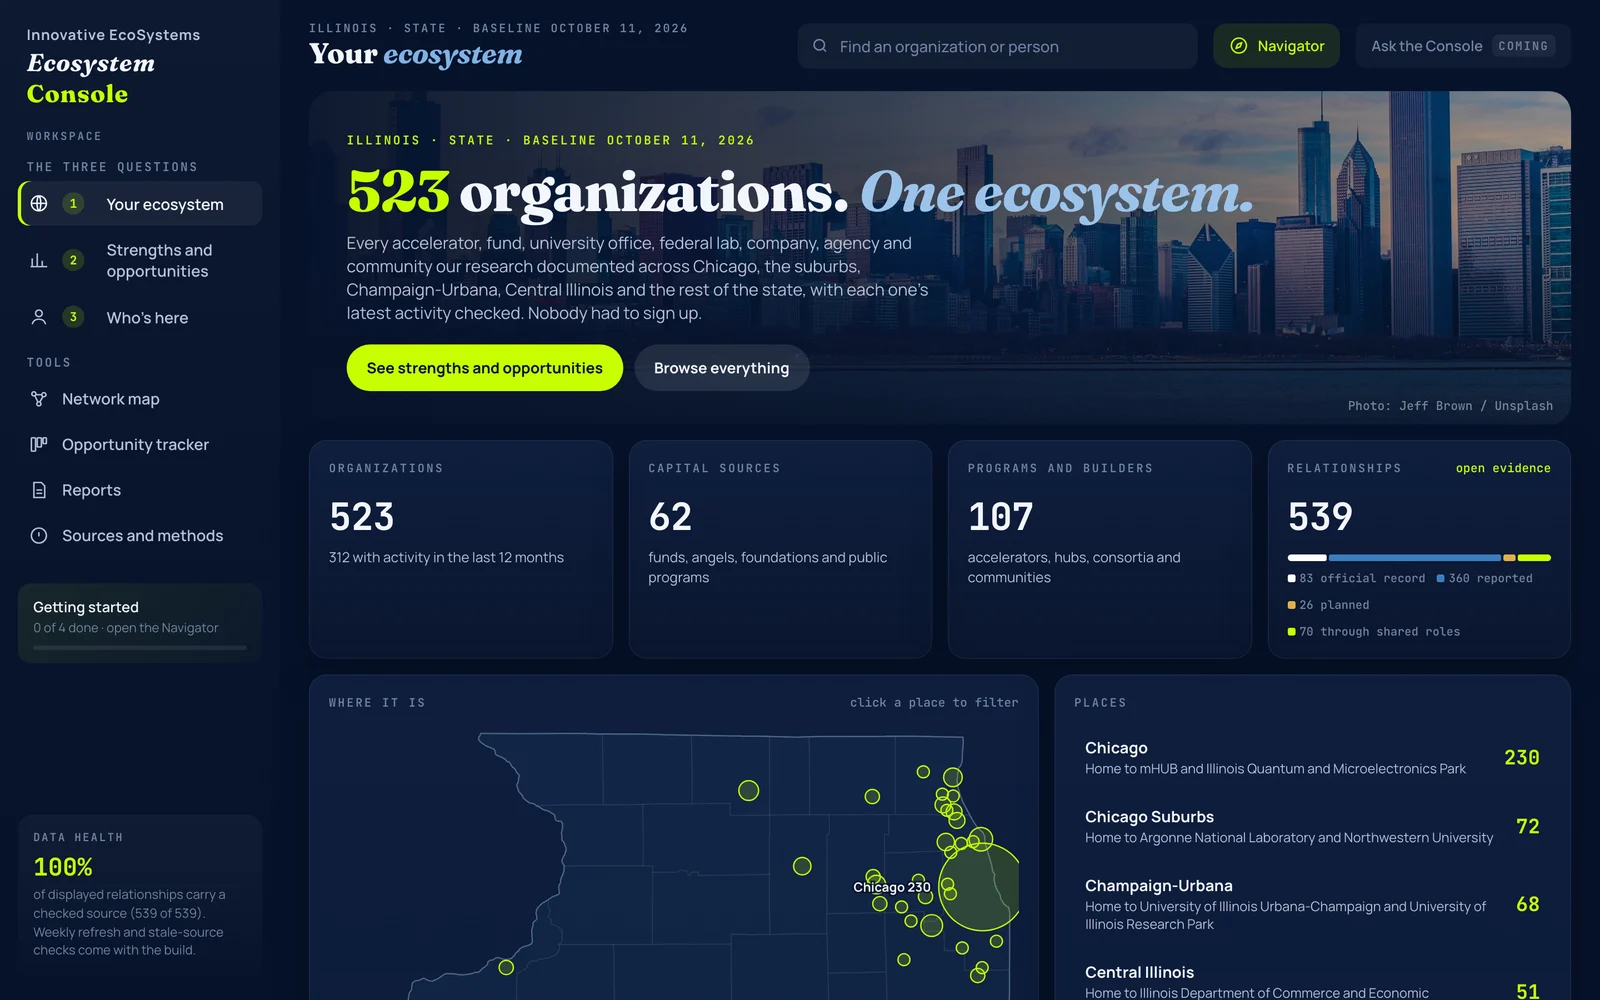Select the numbered badge 3 in sidebar
The height and width of the screenshot is (1000, 1600).
pyautogui.click(x=73, y=317)
